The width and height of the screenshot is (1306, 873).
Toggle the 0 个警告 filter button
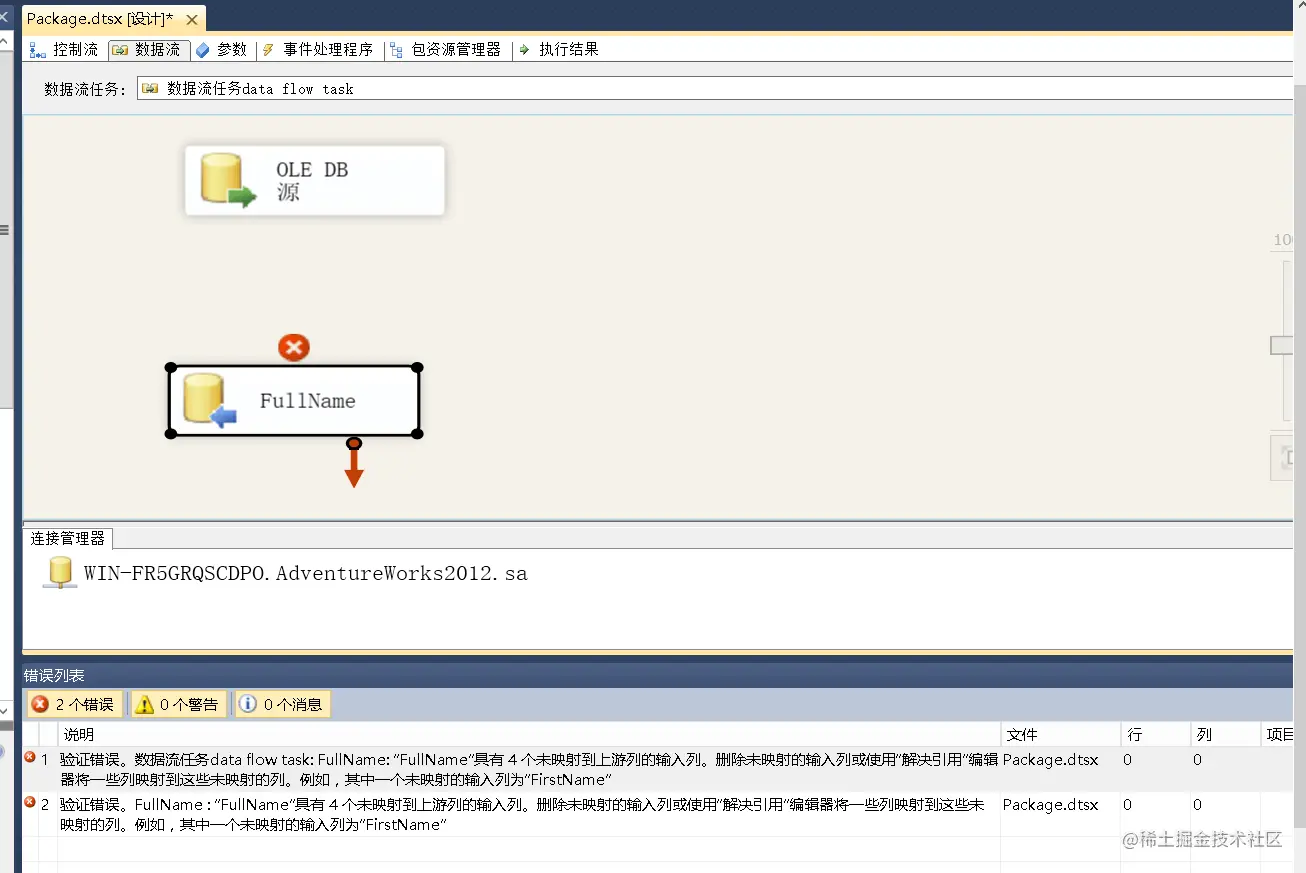178,704
